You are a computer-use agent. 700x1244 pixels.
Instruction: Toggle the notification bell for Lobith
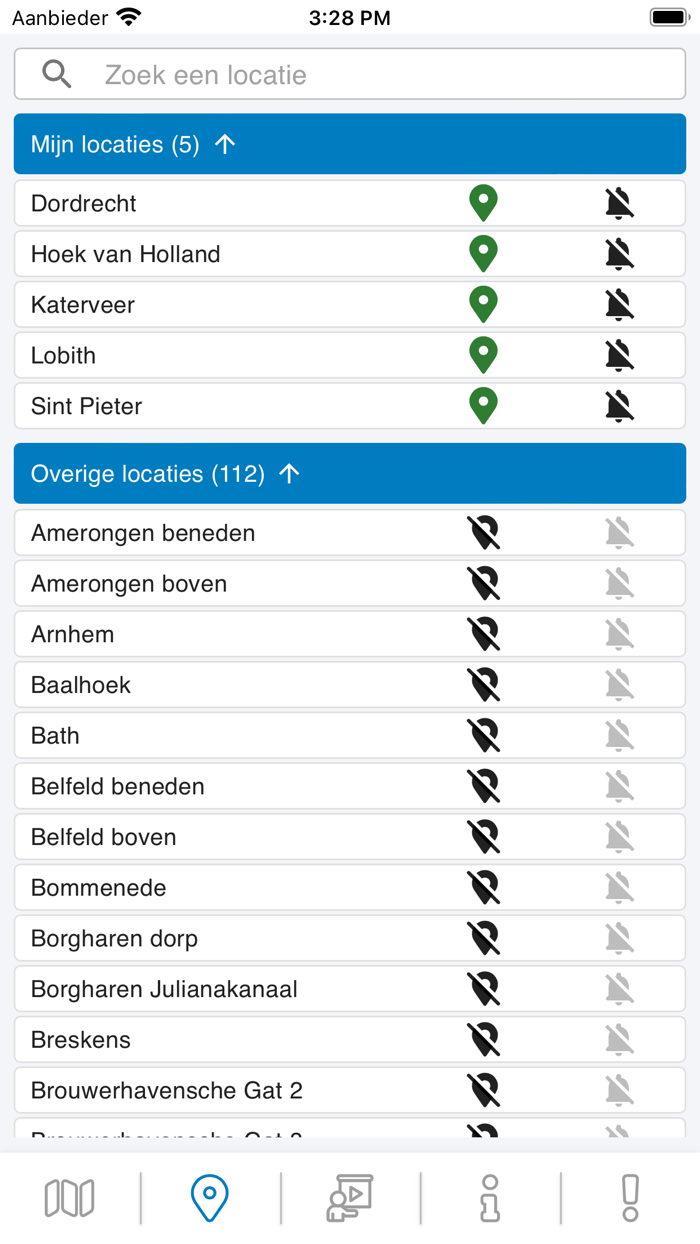(x=617, y=355)
